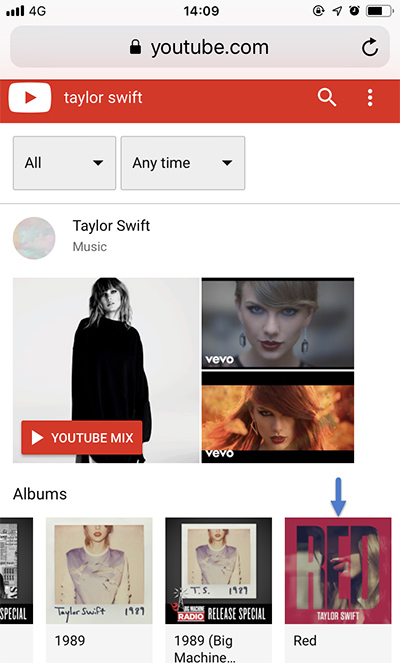Tap the Albums section heading
The width and height of the screenshot is (400, 663).
click(40, 494)
